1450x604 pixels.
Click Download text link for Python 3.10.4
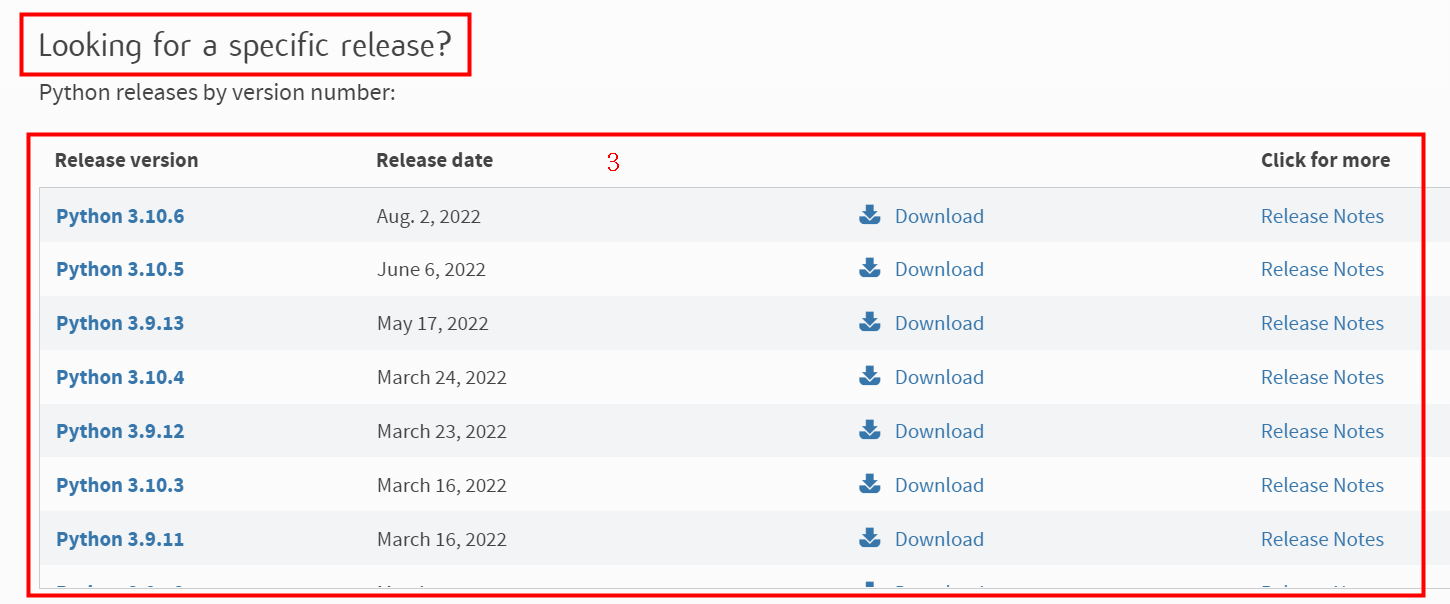[x=939, y=377]
